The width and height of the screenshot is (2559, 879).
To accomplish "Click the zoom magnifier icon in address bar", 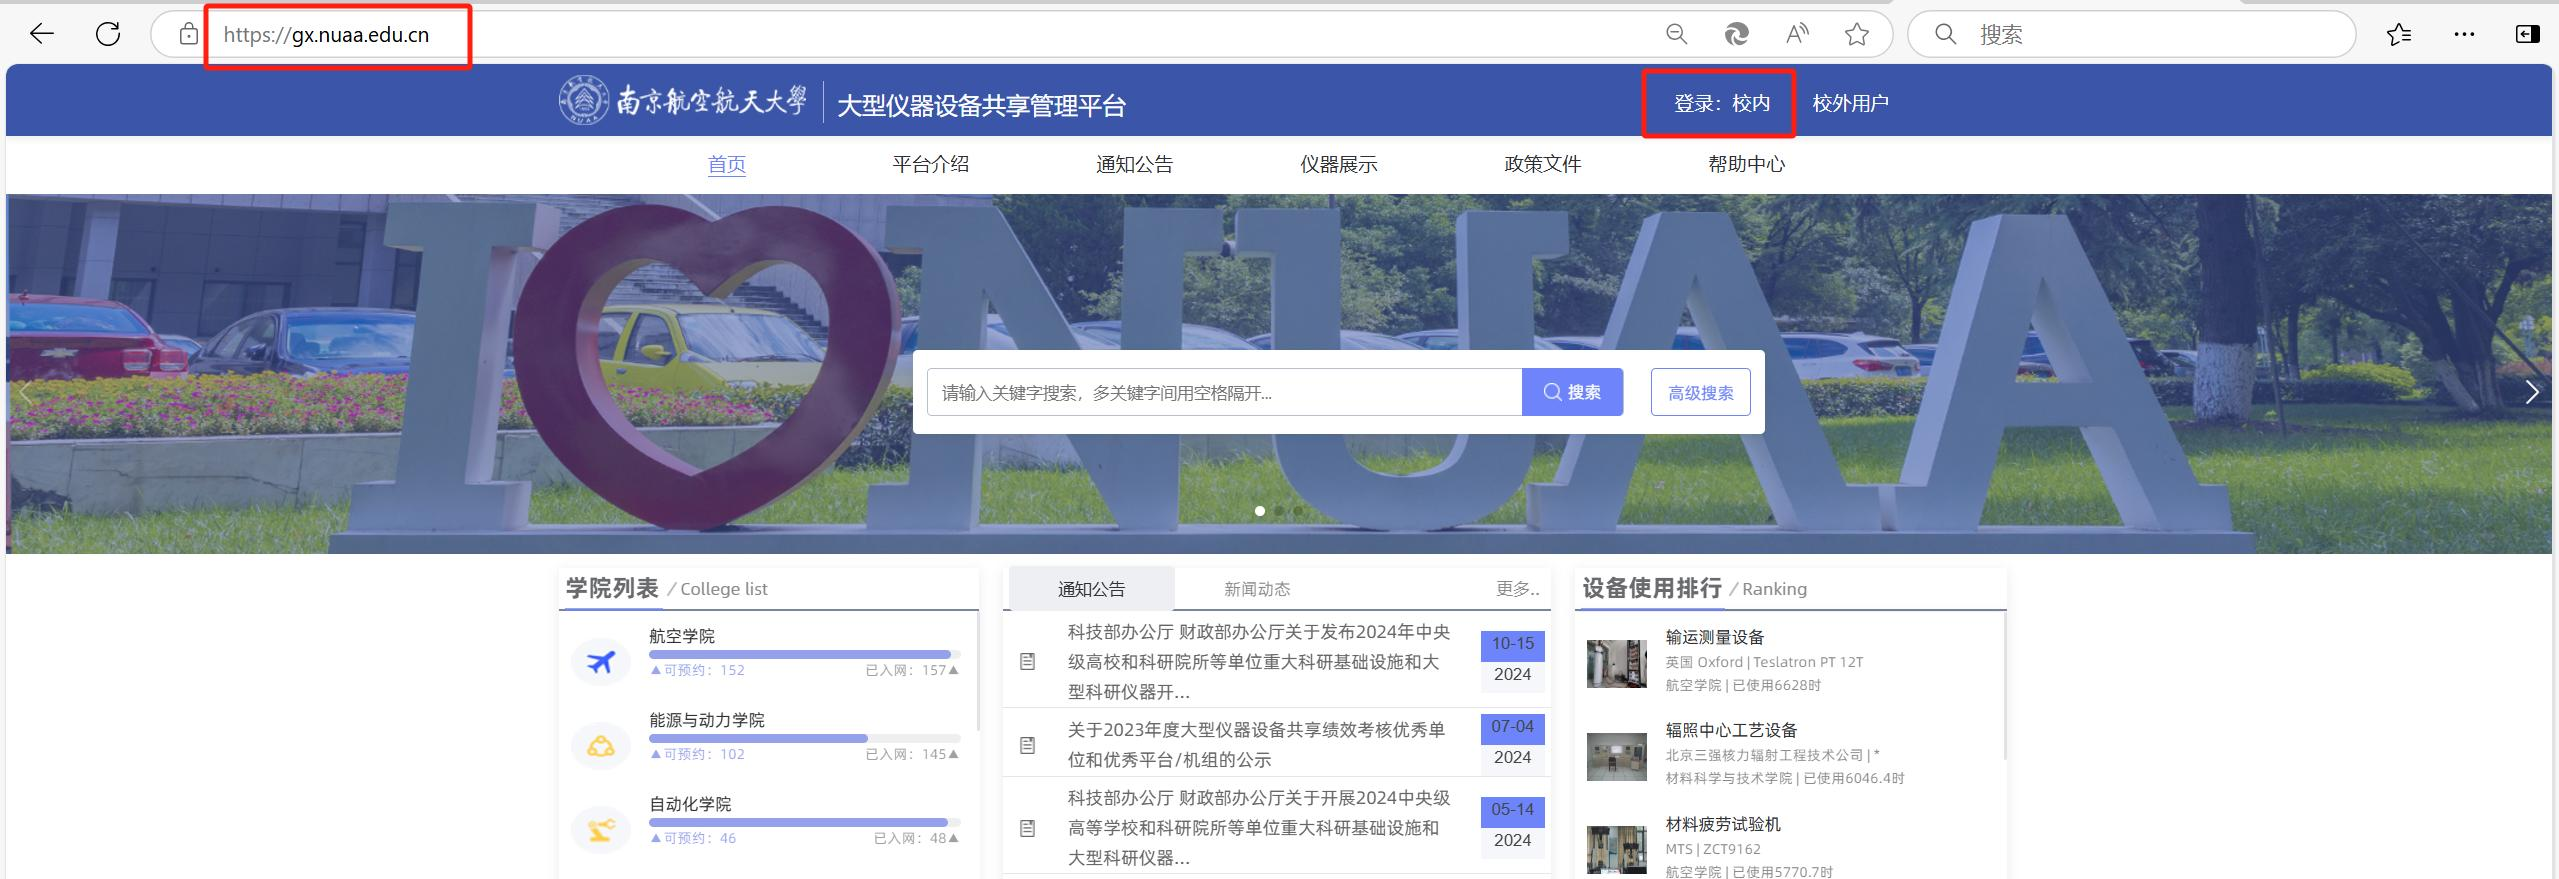I will pos(1677,35).
